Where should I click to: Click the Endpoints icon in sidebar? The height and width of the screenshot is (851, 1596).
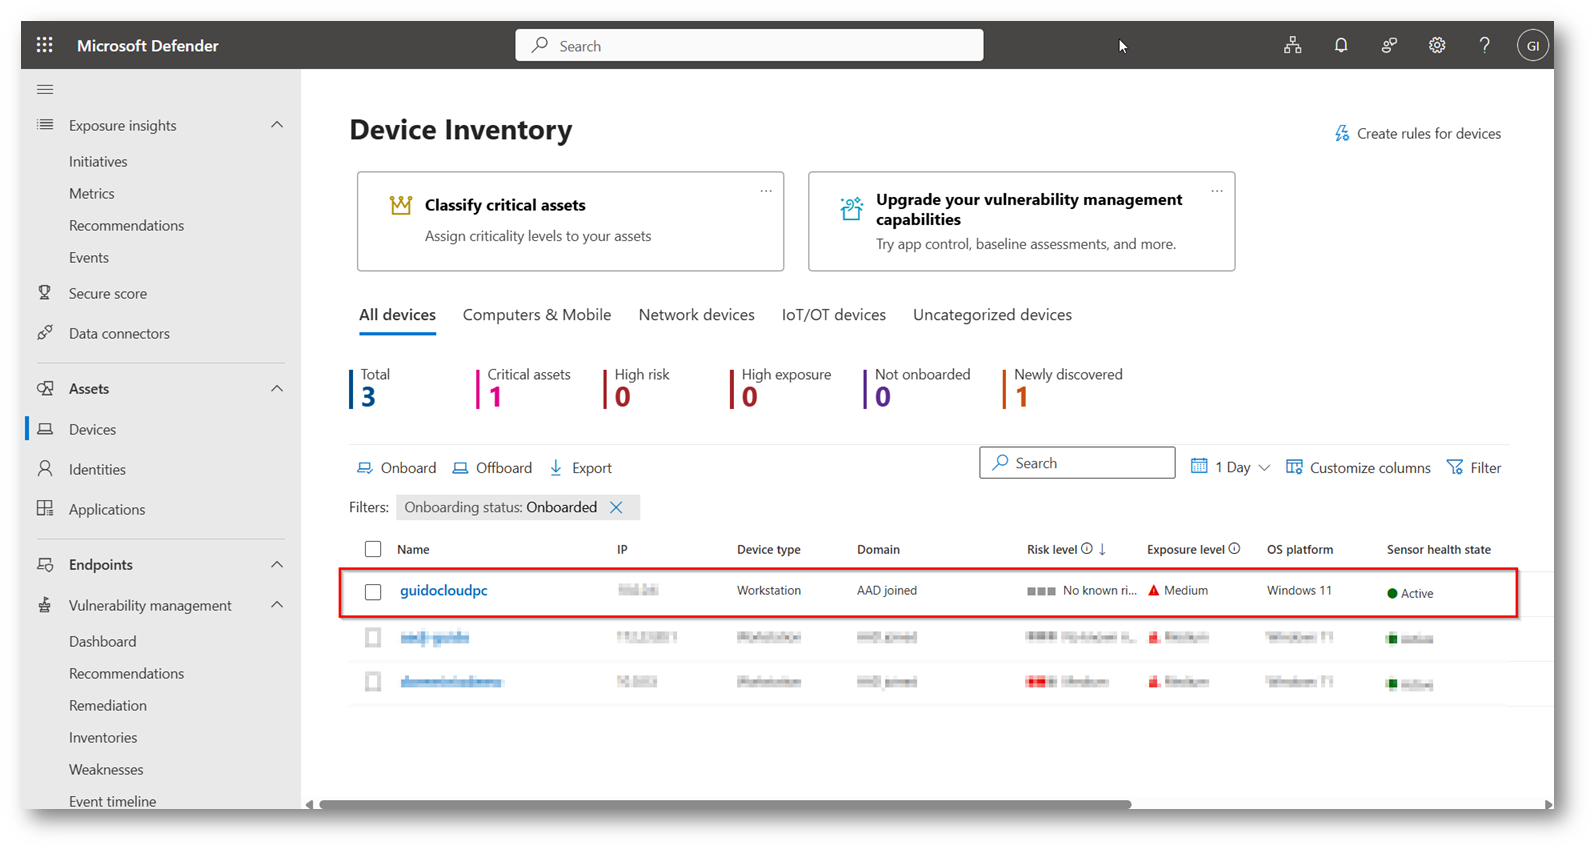pos(45,565)
